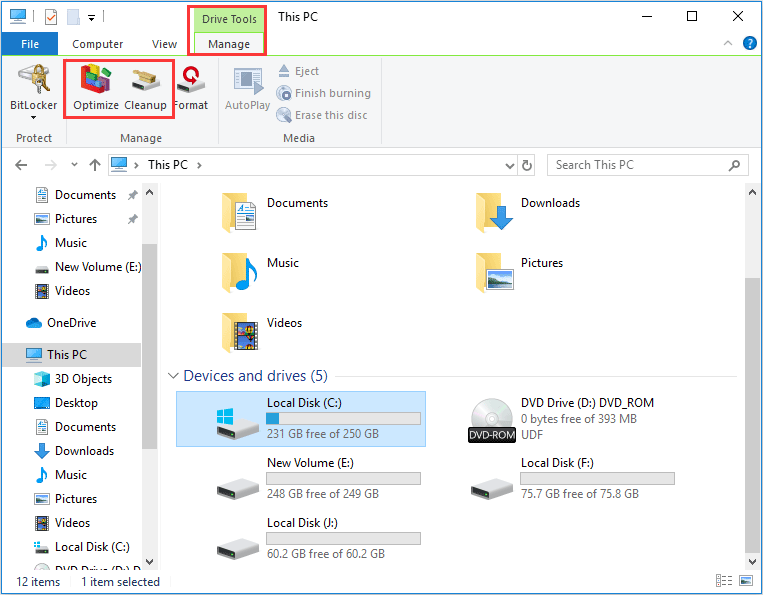
Task: Run the Cleanup disk tool
Action: click(x=145, y=88)
